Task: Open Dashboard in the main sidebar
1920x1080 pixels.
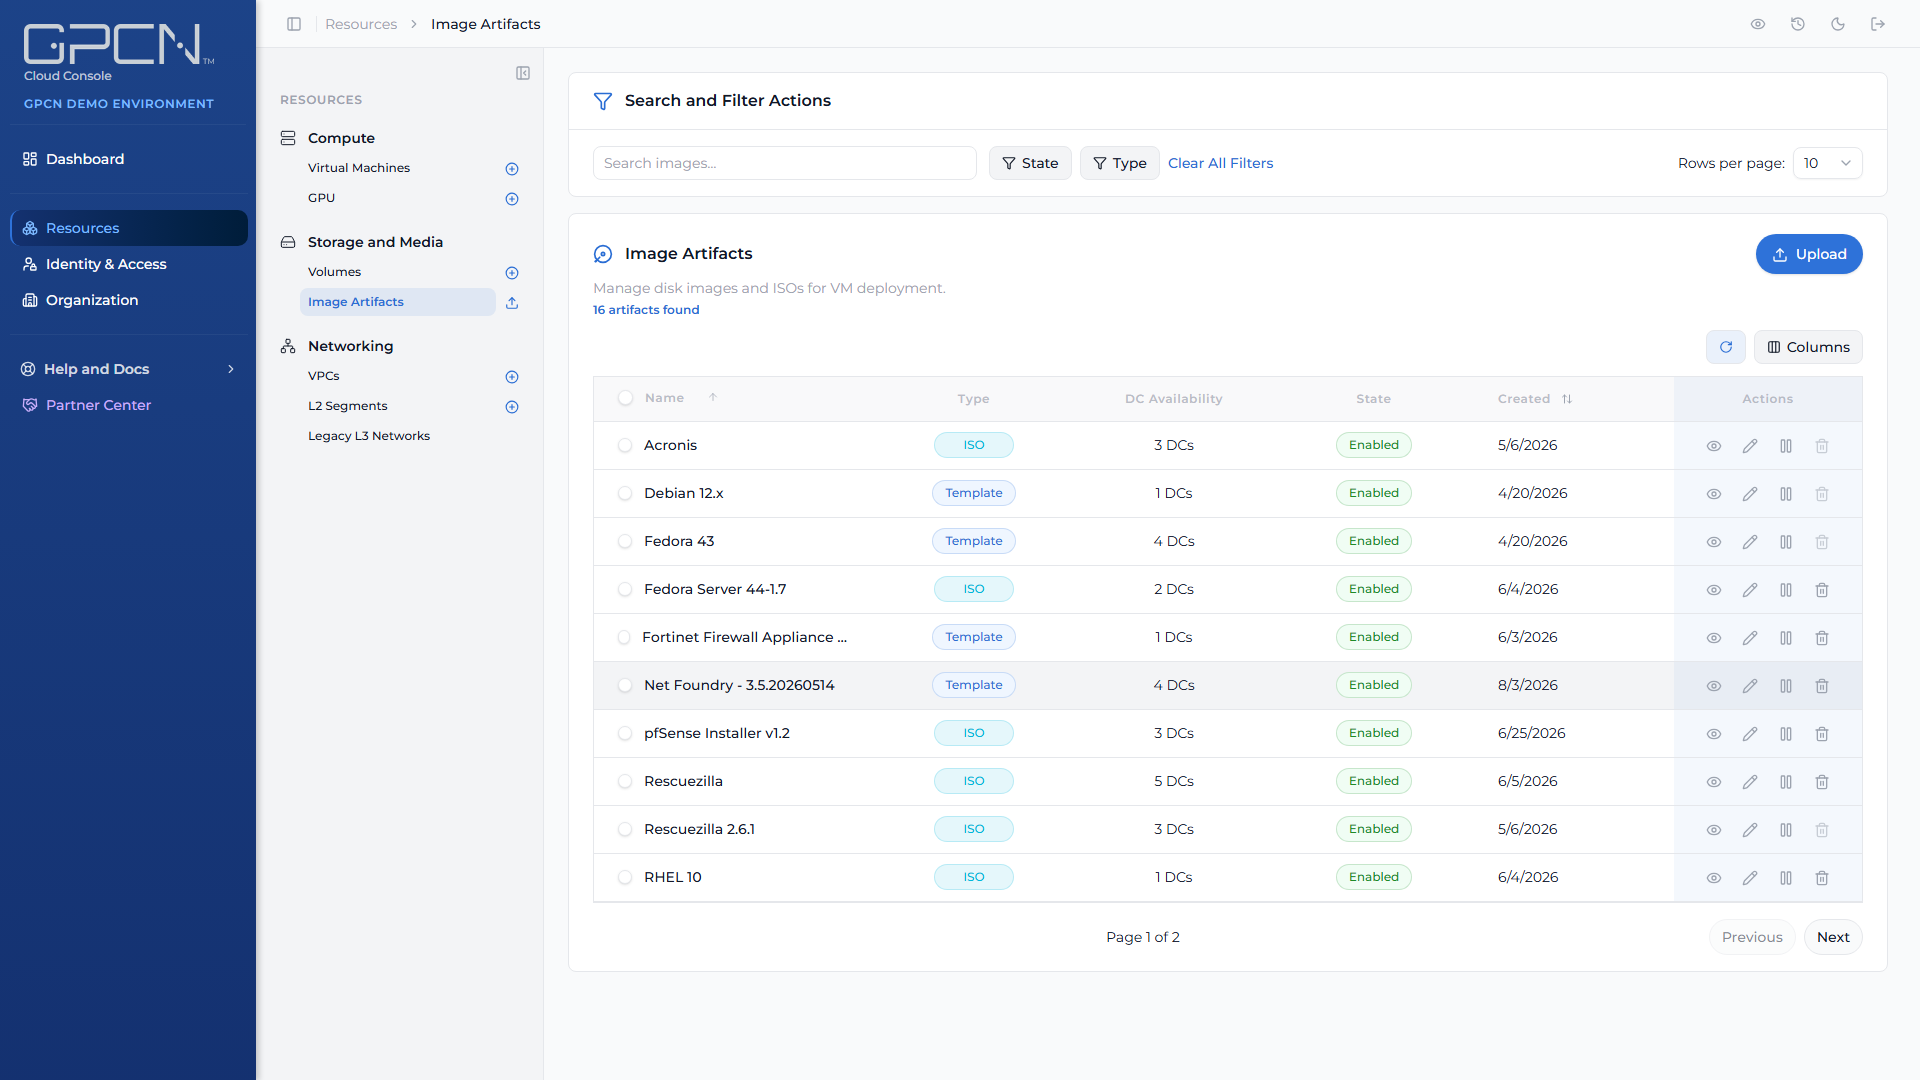Action: [x=128, y=159]
